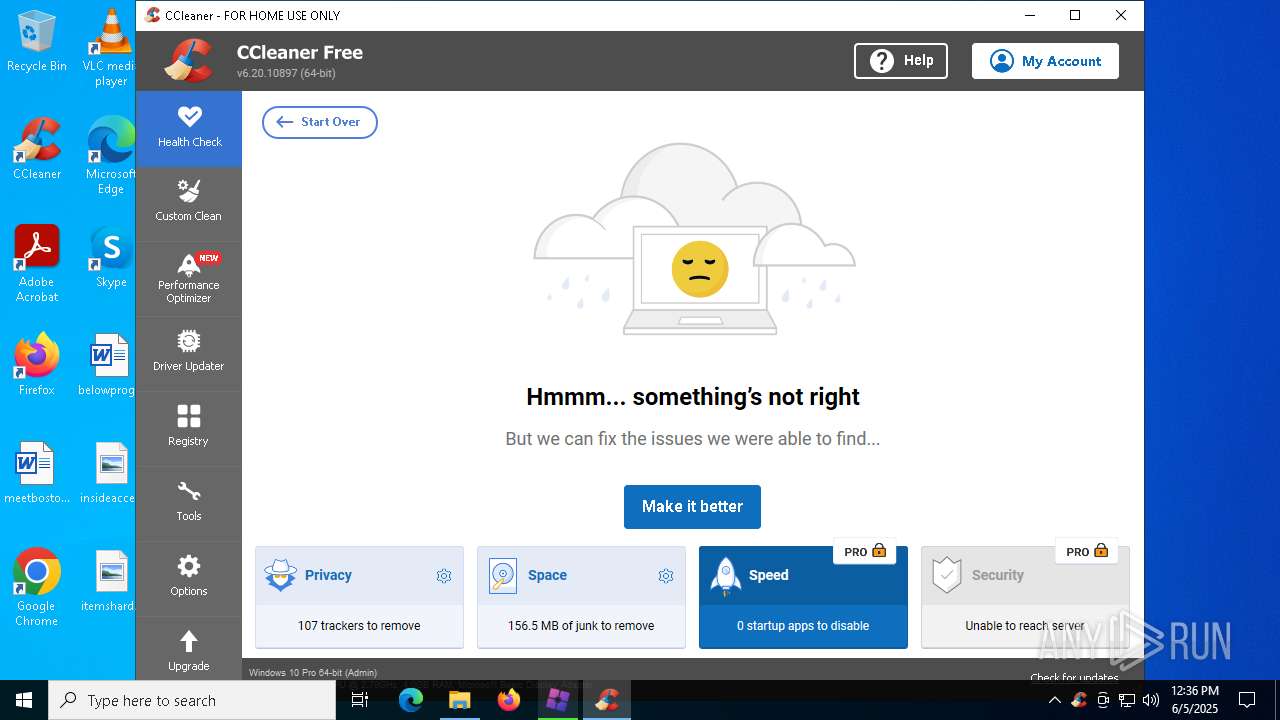Image resolution: width=1280 pixels, height=720 pixels.
Task: Open Microsoft Edge desktop shortcut
Action: tap(110, 155)
